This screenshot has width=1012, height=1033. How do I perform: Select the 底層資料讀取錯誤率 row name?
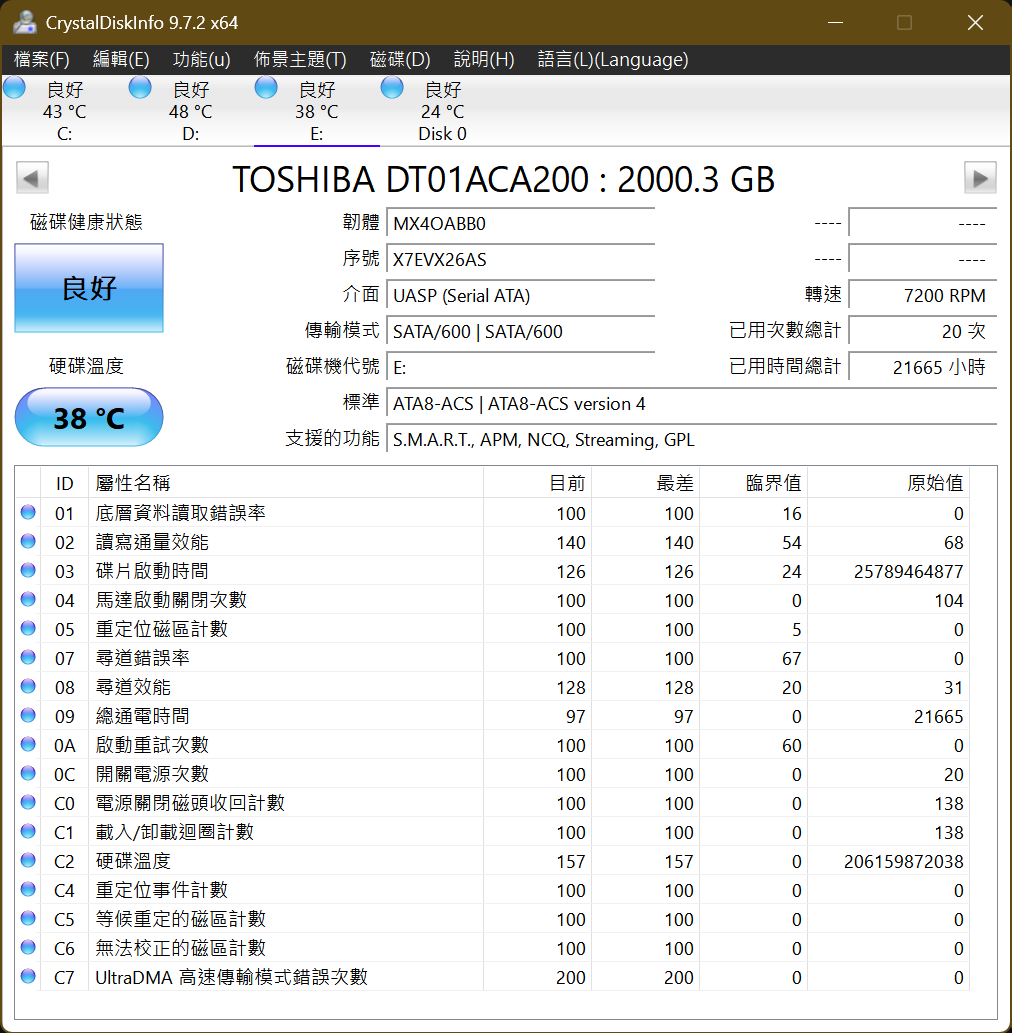coord(181,513)
